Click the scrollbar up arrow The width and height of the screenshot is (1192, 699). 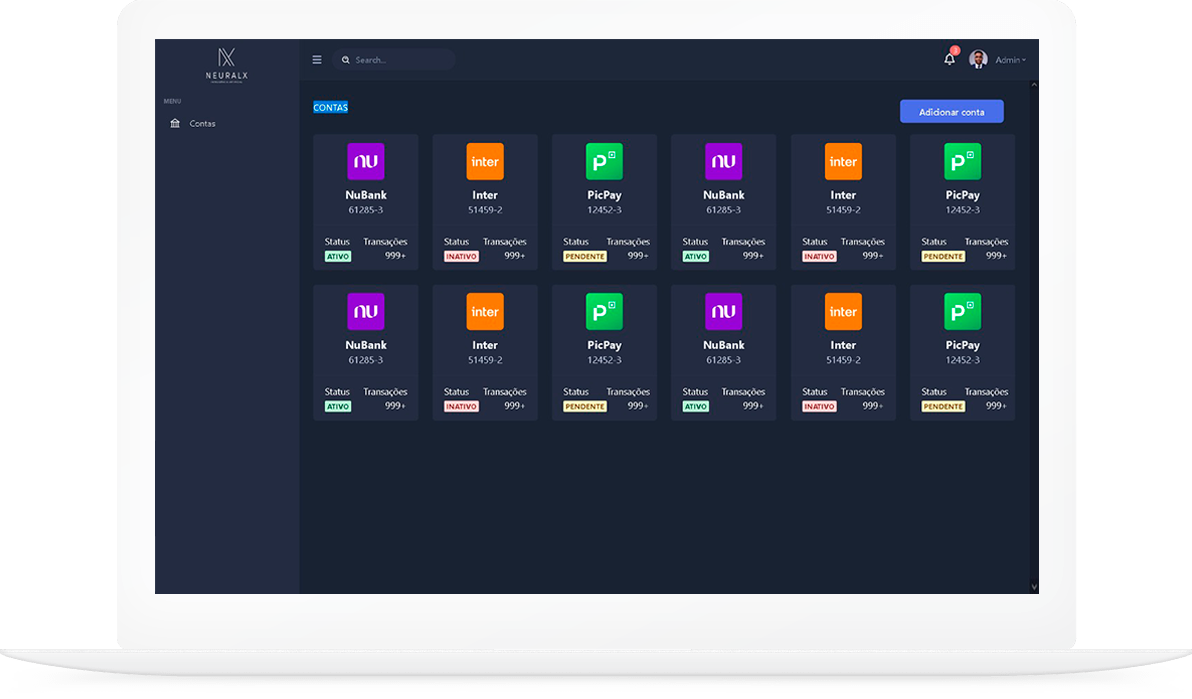click(x=1034, y=85)
